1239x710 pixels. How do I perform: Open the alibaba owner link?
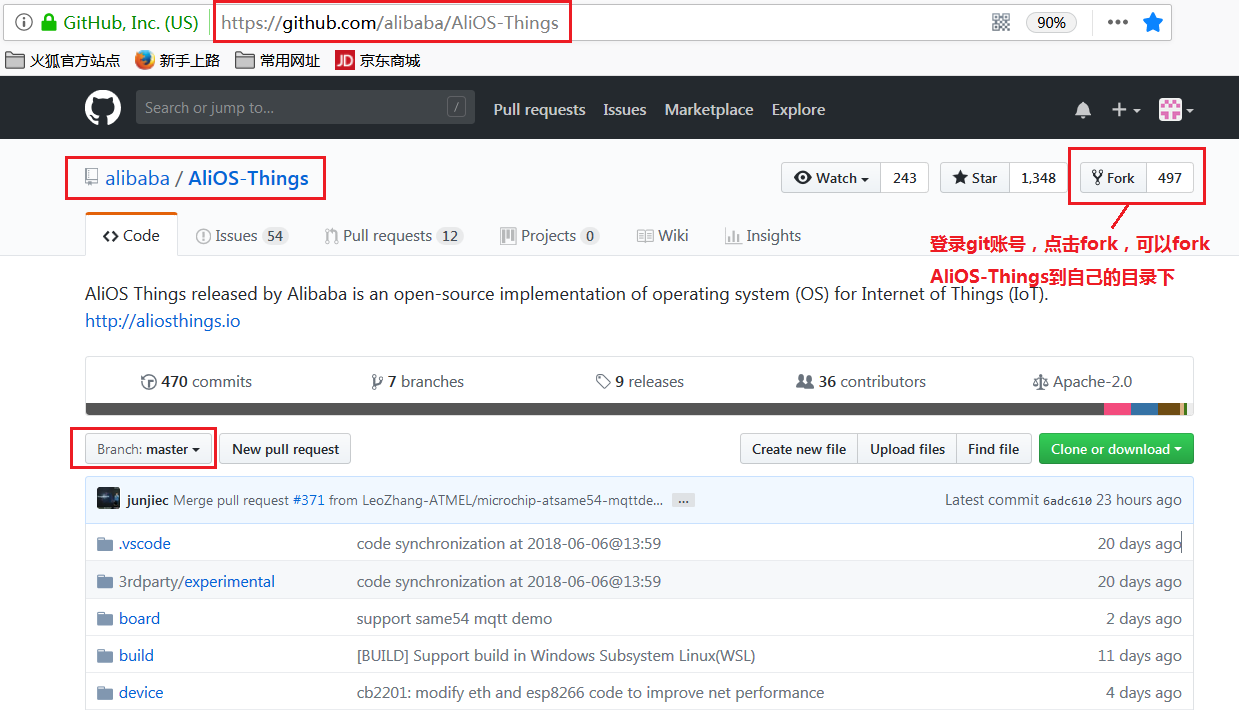[137, 179]
